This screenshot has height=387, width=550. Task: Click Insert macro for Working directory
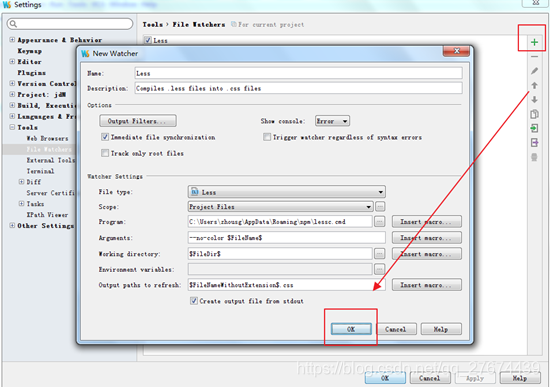(427, 254)
